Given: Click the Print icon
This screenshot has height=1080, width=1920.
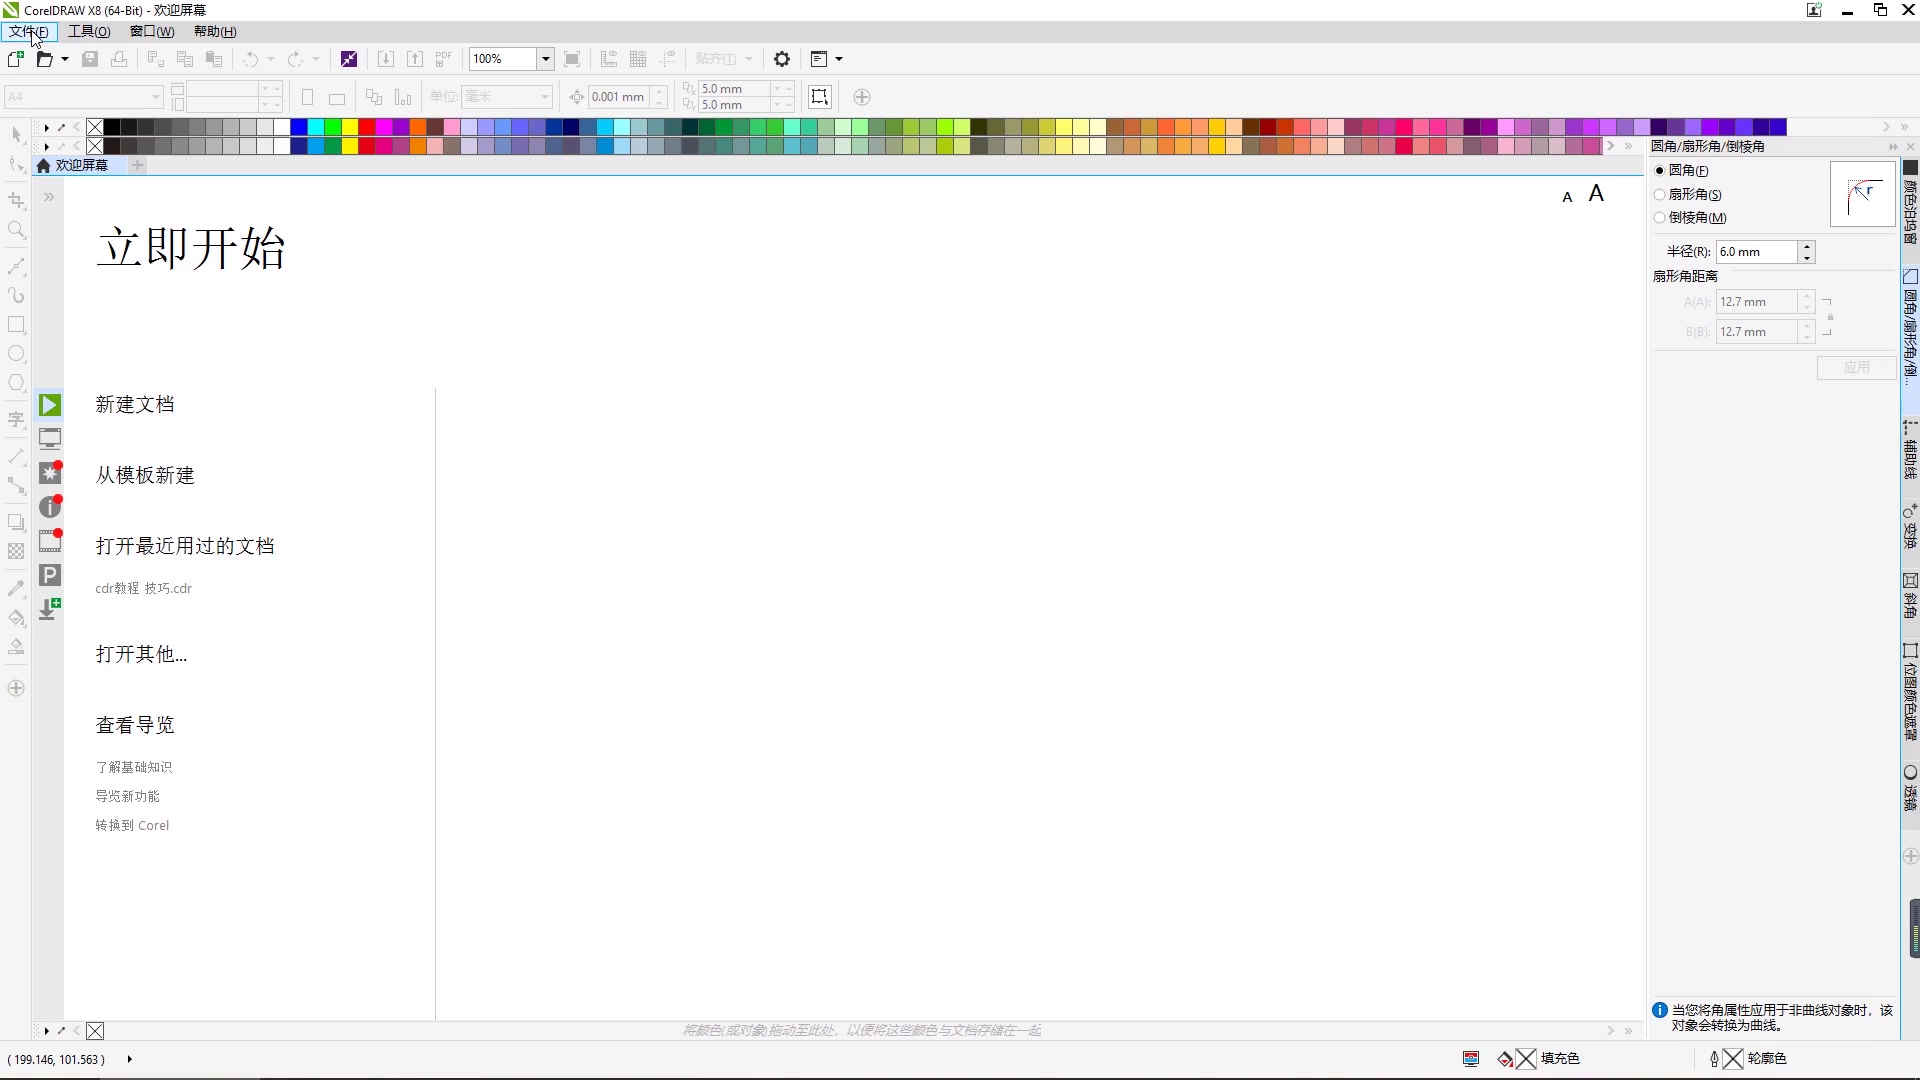Looking at the screenshot, I should 119,59.
